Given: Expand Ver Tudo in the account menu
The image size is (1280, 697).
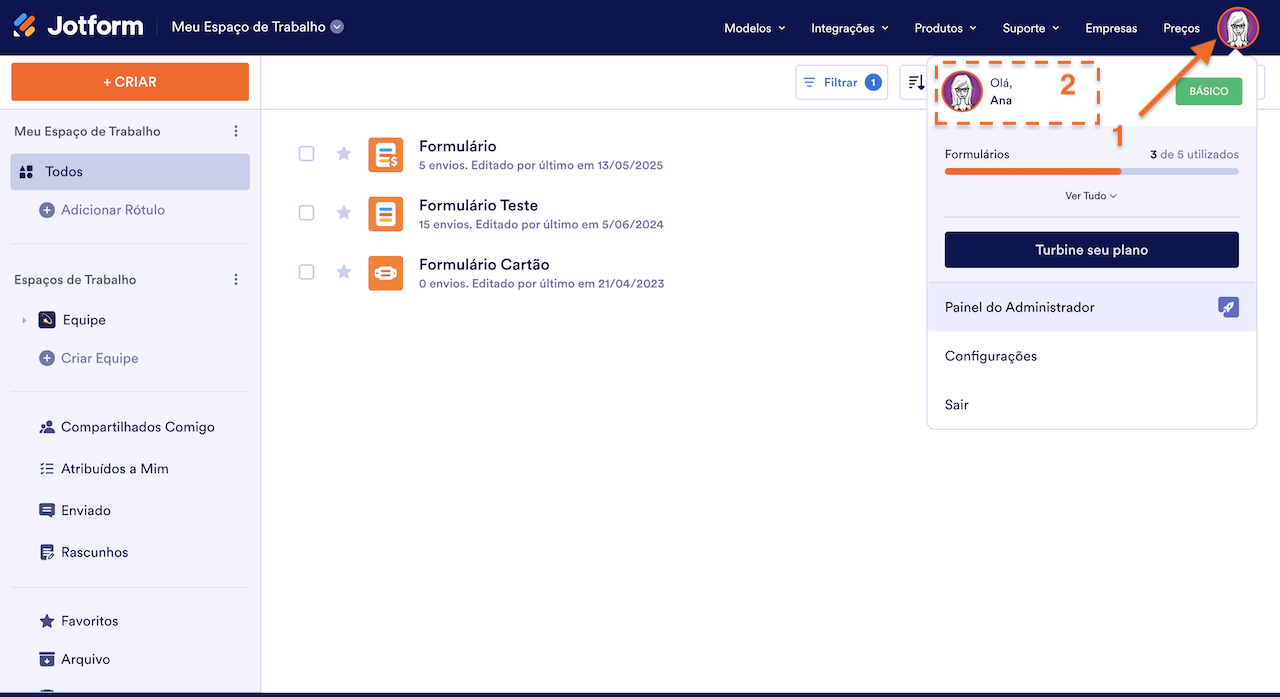Looking at the screenshot, I should pyautogui.click(x=1091, y=195).
